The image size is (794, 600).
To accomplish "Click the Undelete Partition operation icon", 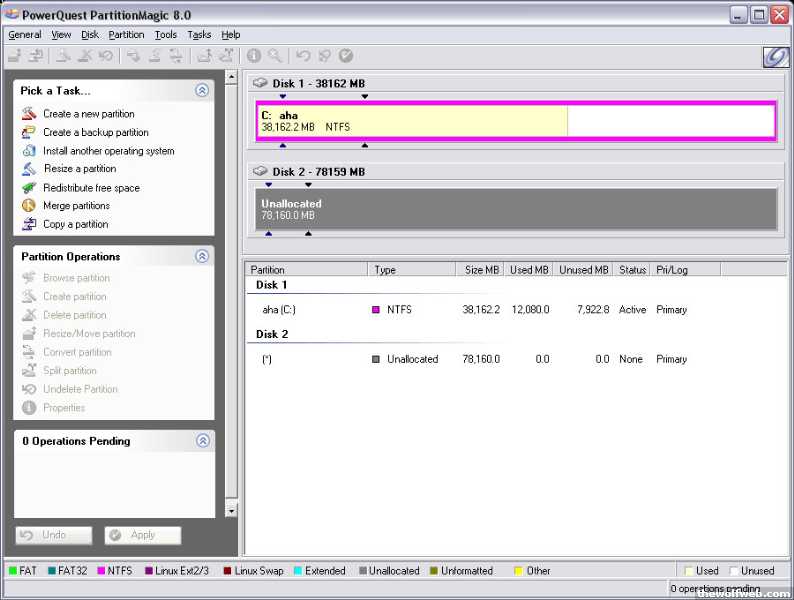I will (x=29, y=389).
